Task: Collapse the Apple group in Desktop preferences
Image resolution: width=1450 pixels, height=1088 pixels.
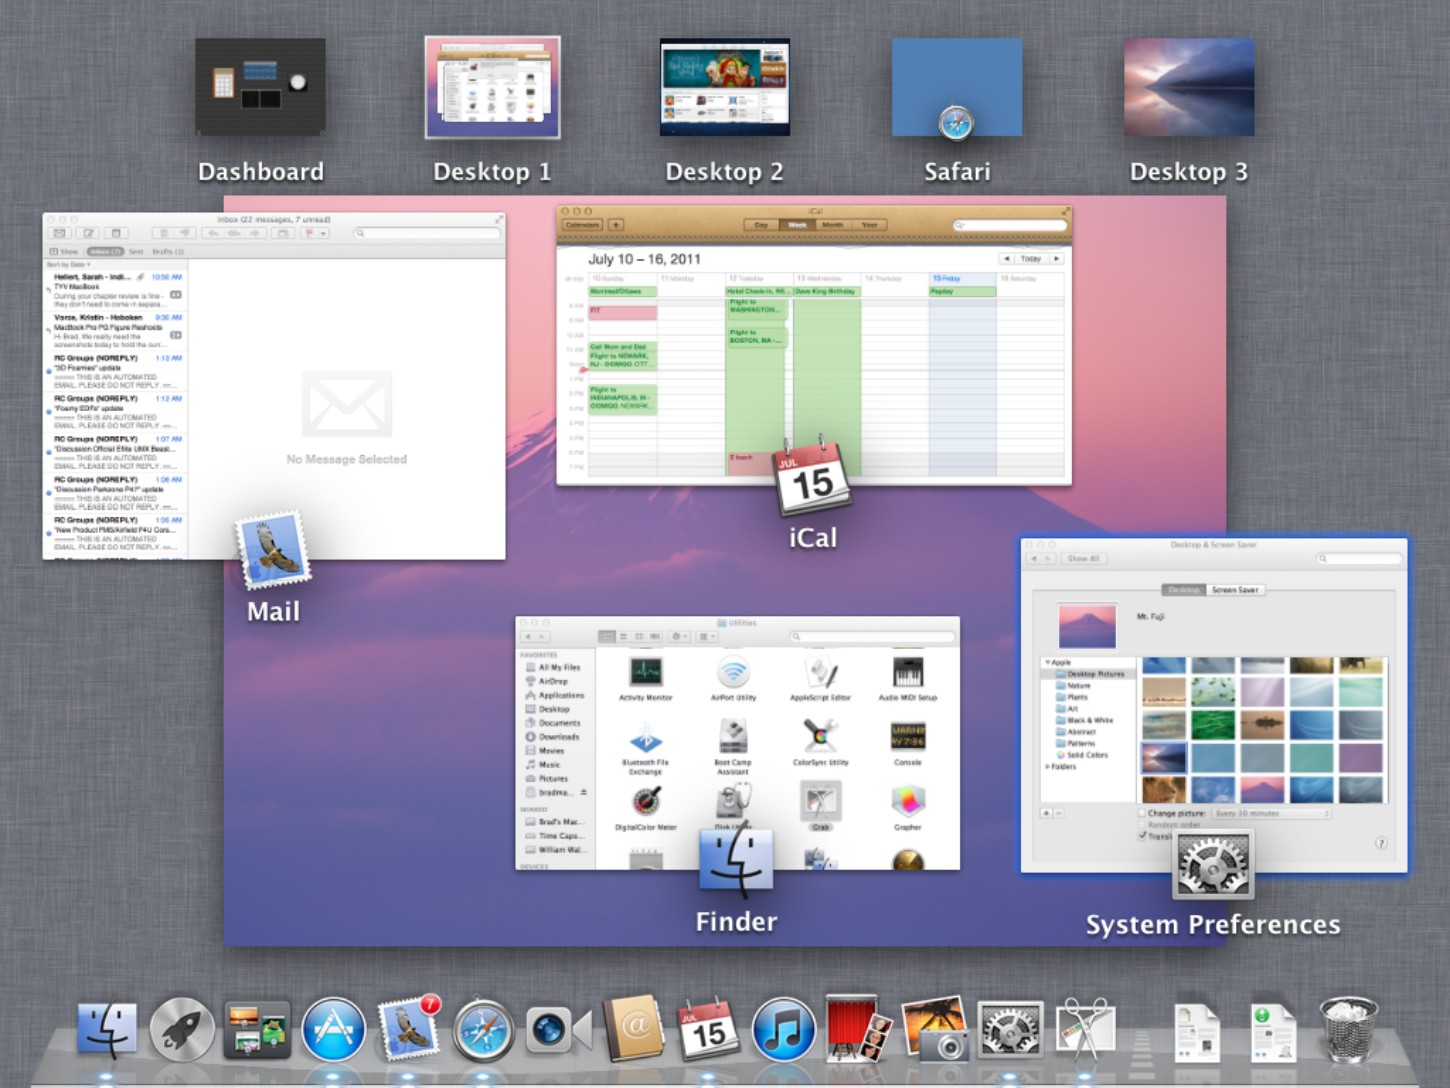Action: pos(1048,662)
